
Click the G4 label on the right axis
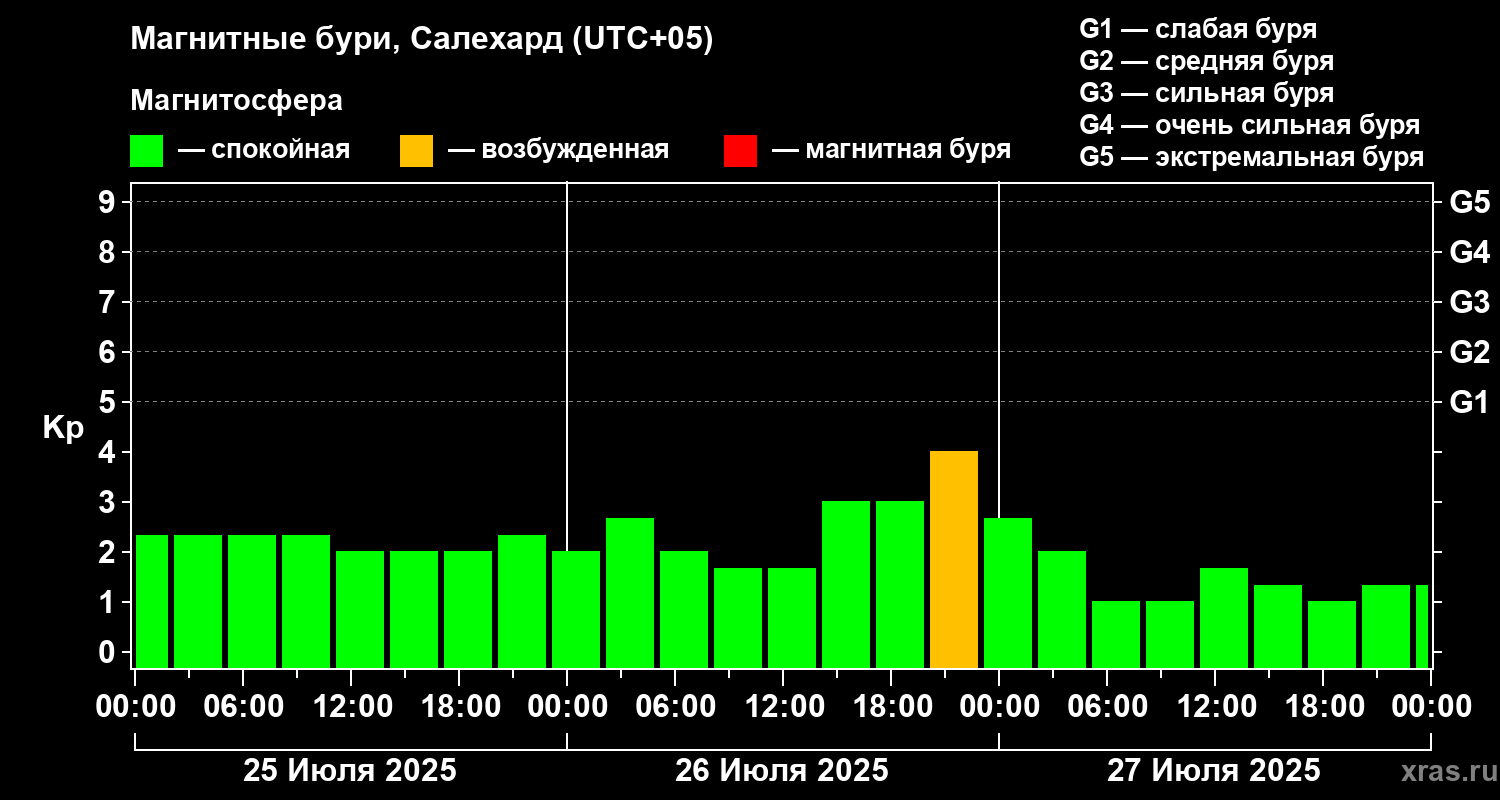(x=1469, y=252)
